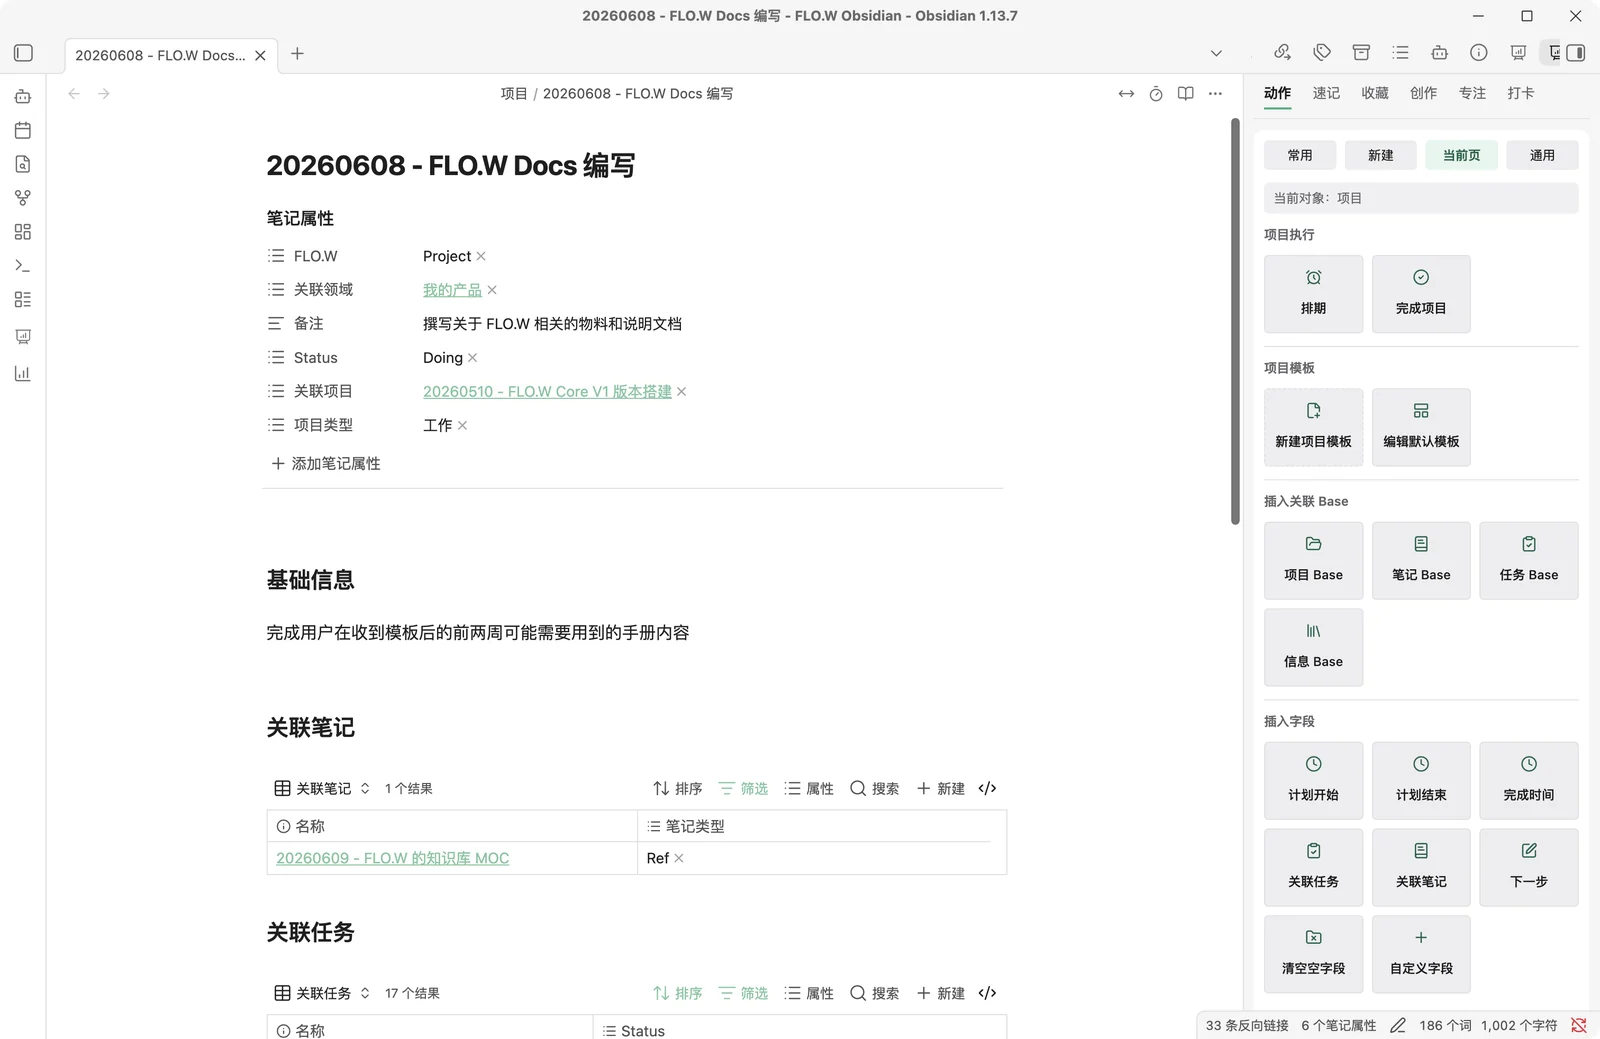The height and width of the screenshot is (1039, 1600).
Task: Open new tab with plus icon
Action: [x=297, y=54]
